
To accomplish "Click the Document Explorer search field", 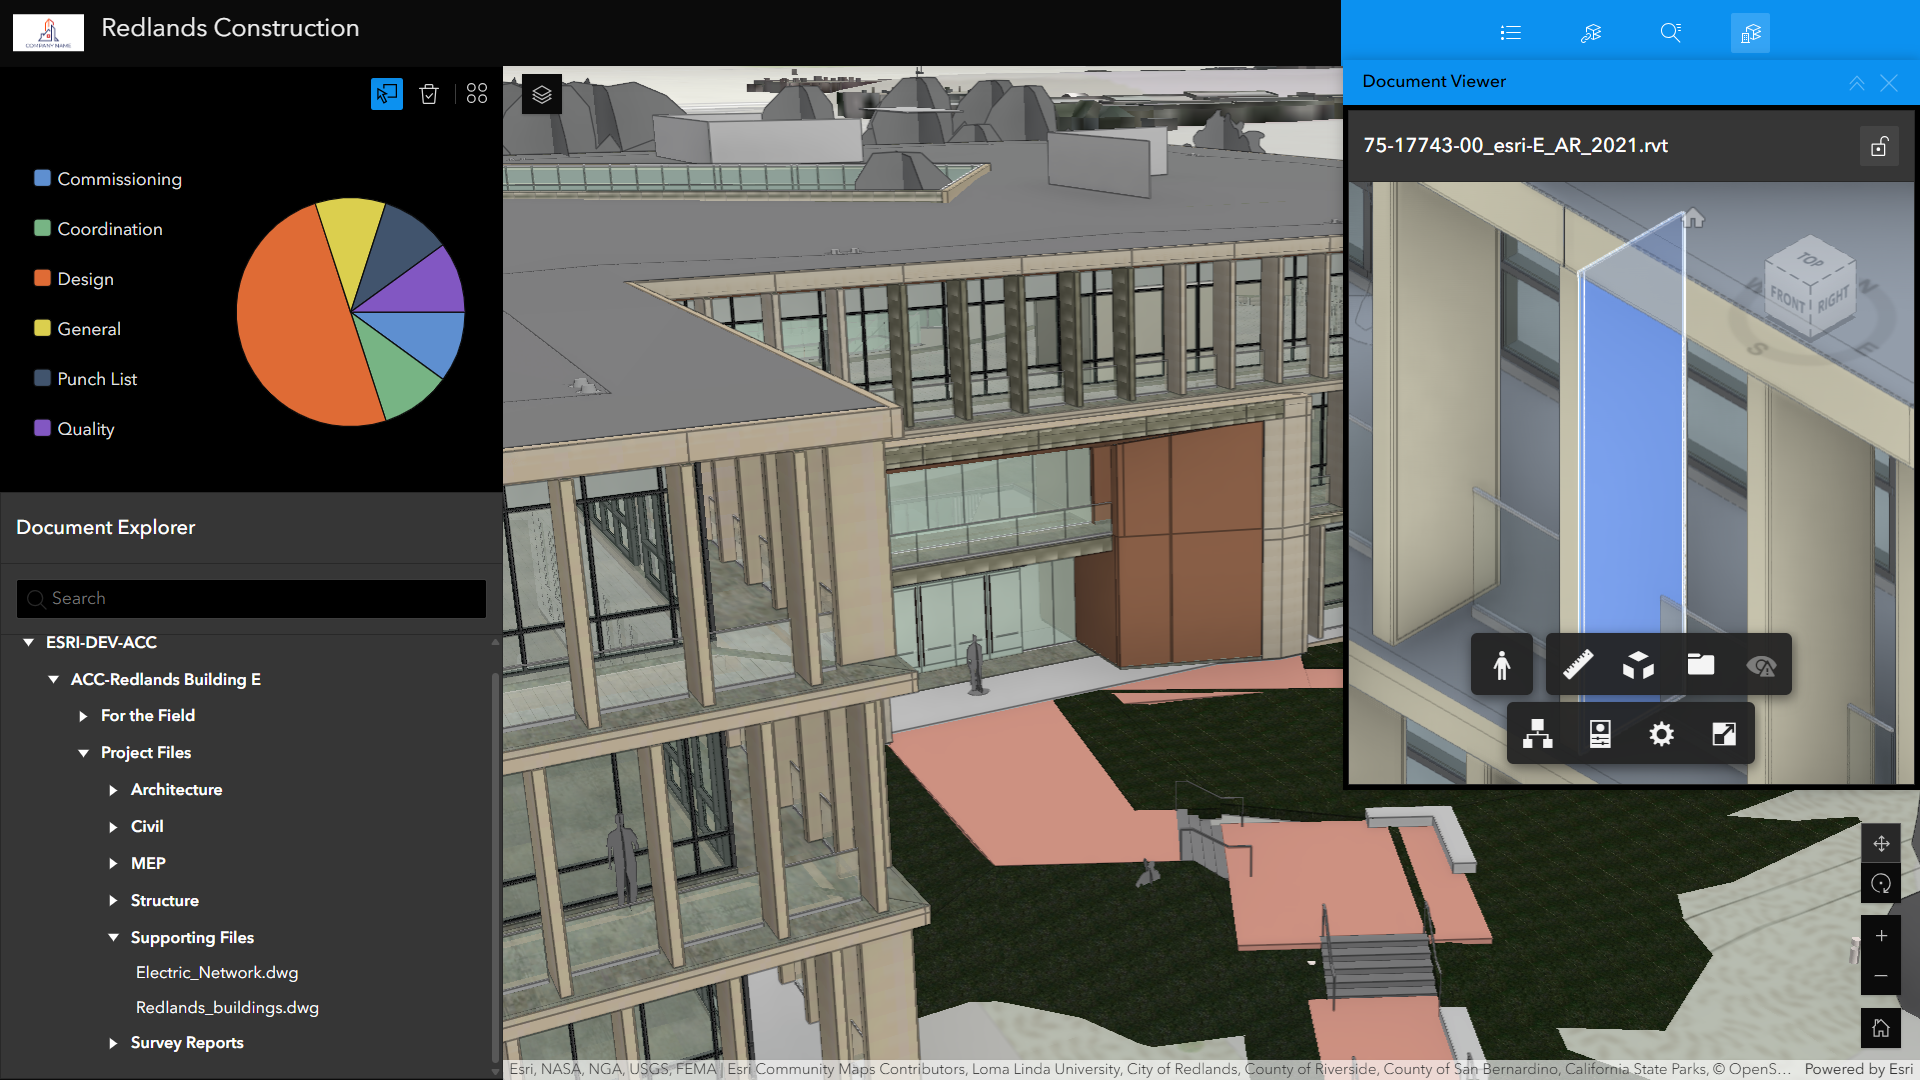I will point(250,598).
